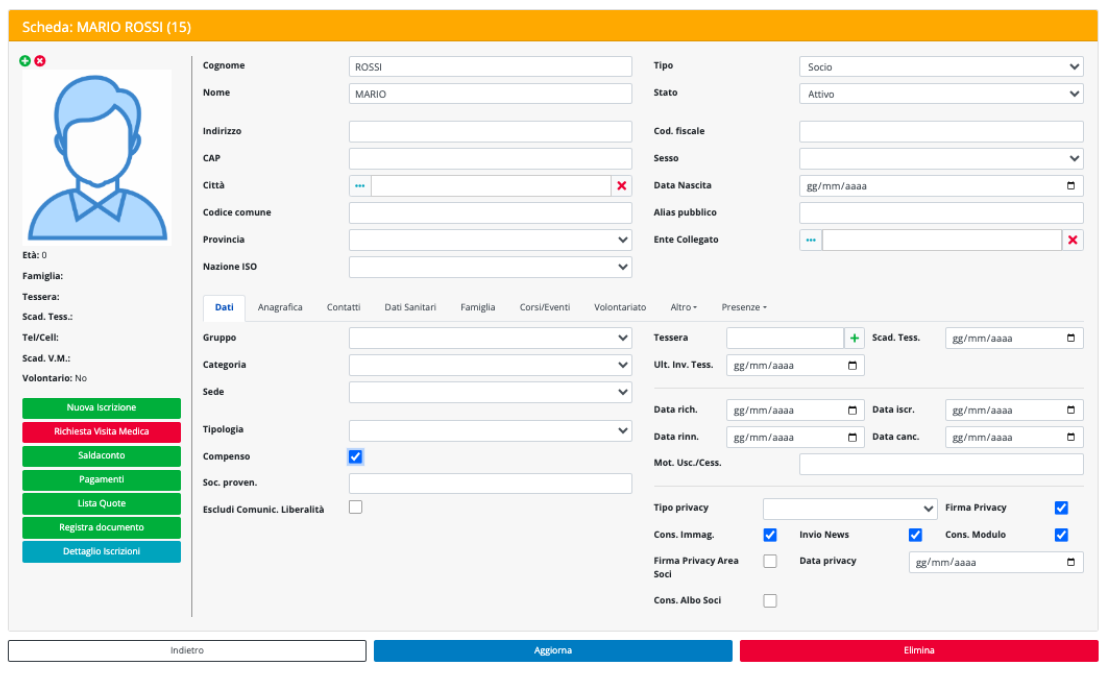The height and width of the screenshot is (673, 1108).
Task: Click the Cod. fiscale input field
Action: click(941, 132)
